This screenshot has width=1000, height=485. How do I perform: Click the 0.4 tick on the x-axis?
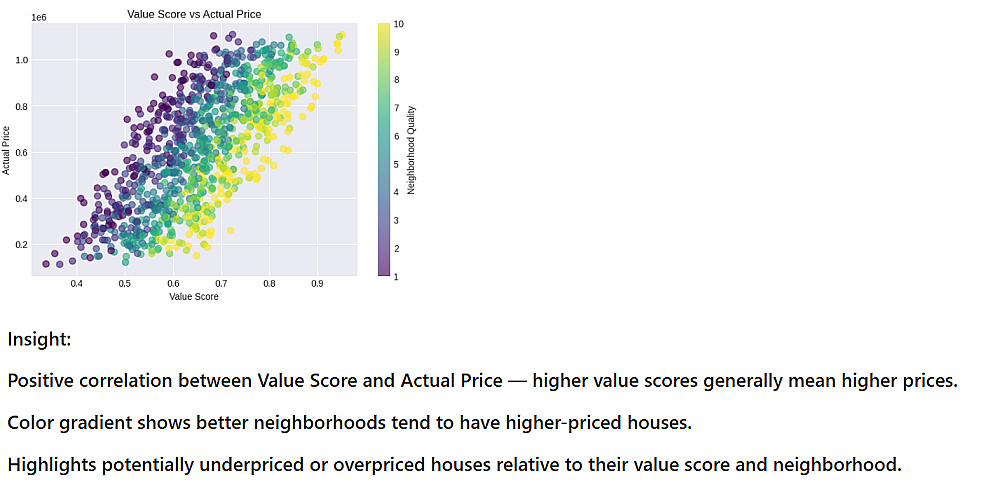(76, 284)
